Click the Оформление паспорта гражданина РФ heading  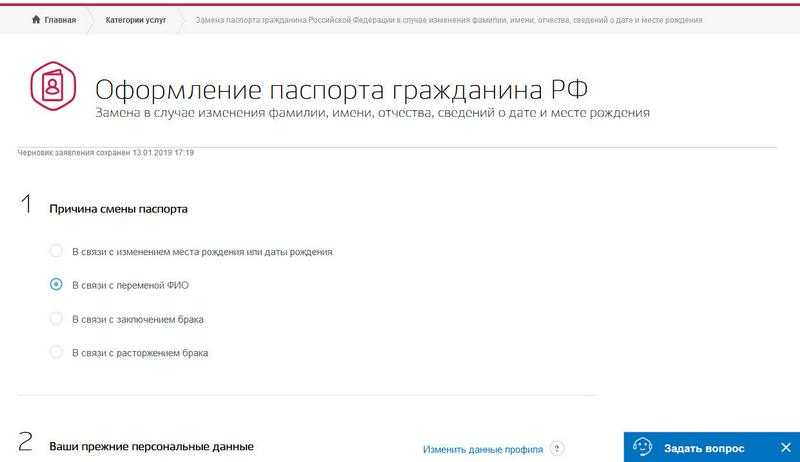[341, 88]
